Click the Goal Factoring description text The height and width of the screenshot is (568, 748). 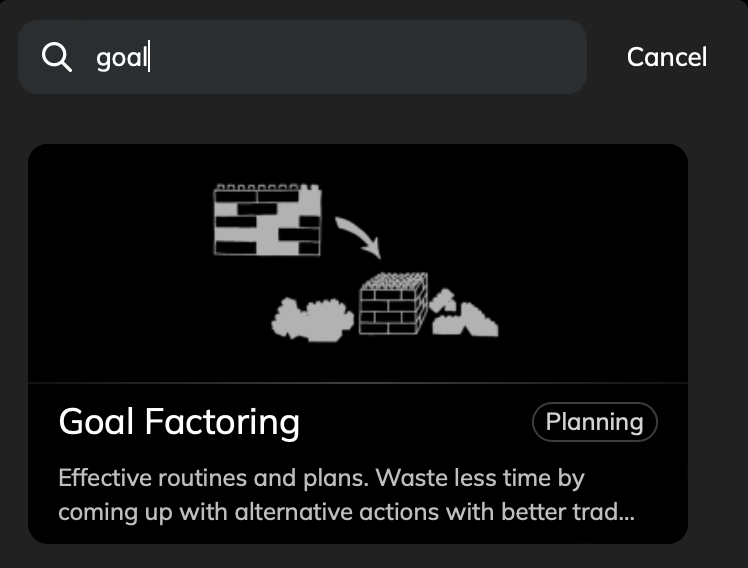click(x=346, y=495)
